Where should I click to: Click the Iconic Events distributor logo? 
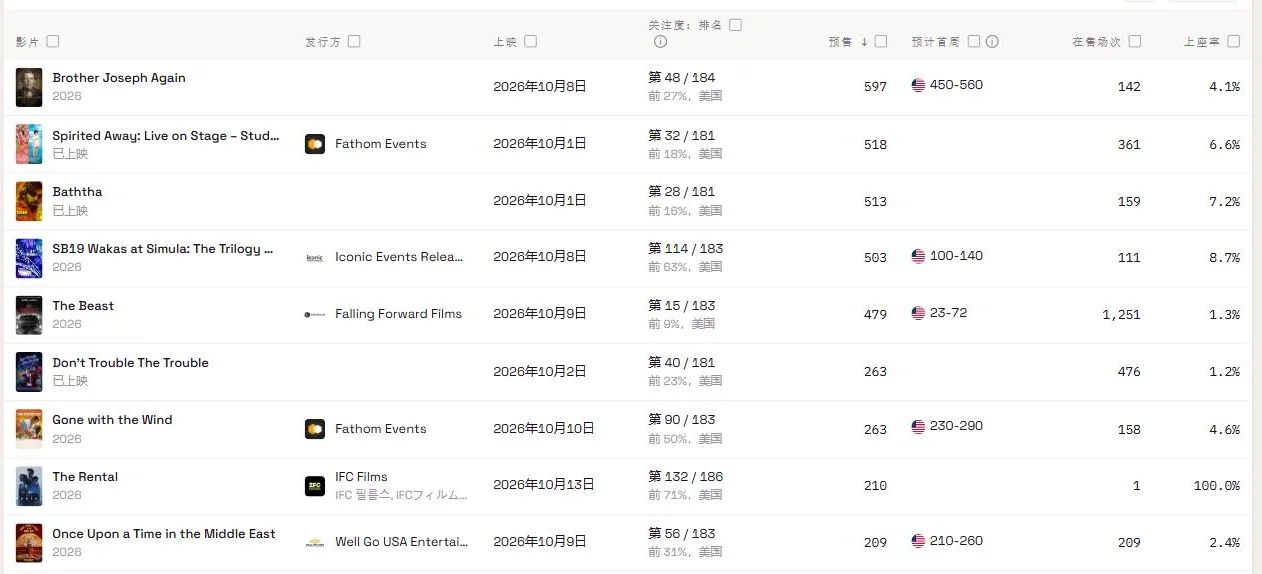[x=315, y=258]
